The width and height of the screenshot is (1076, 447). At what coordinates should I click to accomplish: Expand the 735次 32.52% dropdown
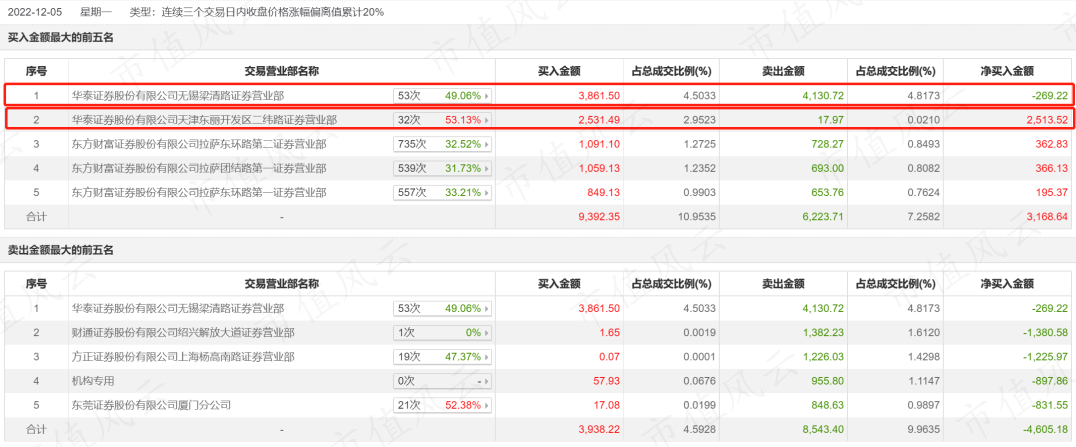pos(443,144)
